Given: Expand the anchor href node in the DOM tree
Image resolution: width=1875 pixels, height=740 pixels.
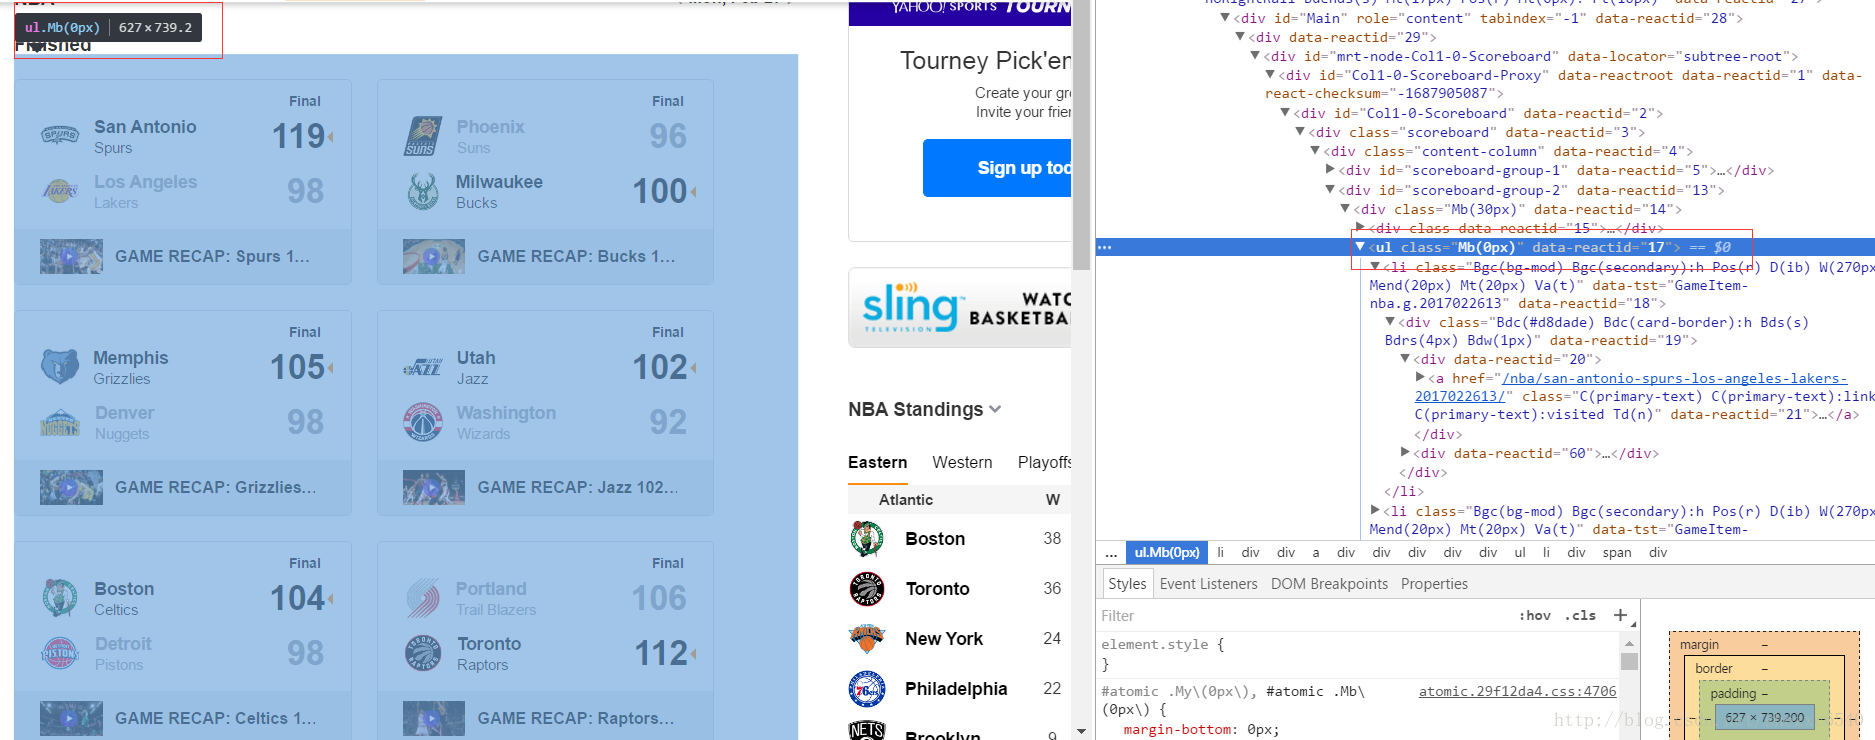Looking at the screenshot, I should click(x=1420, y=378).
